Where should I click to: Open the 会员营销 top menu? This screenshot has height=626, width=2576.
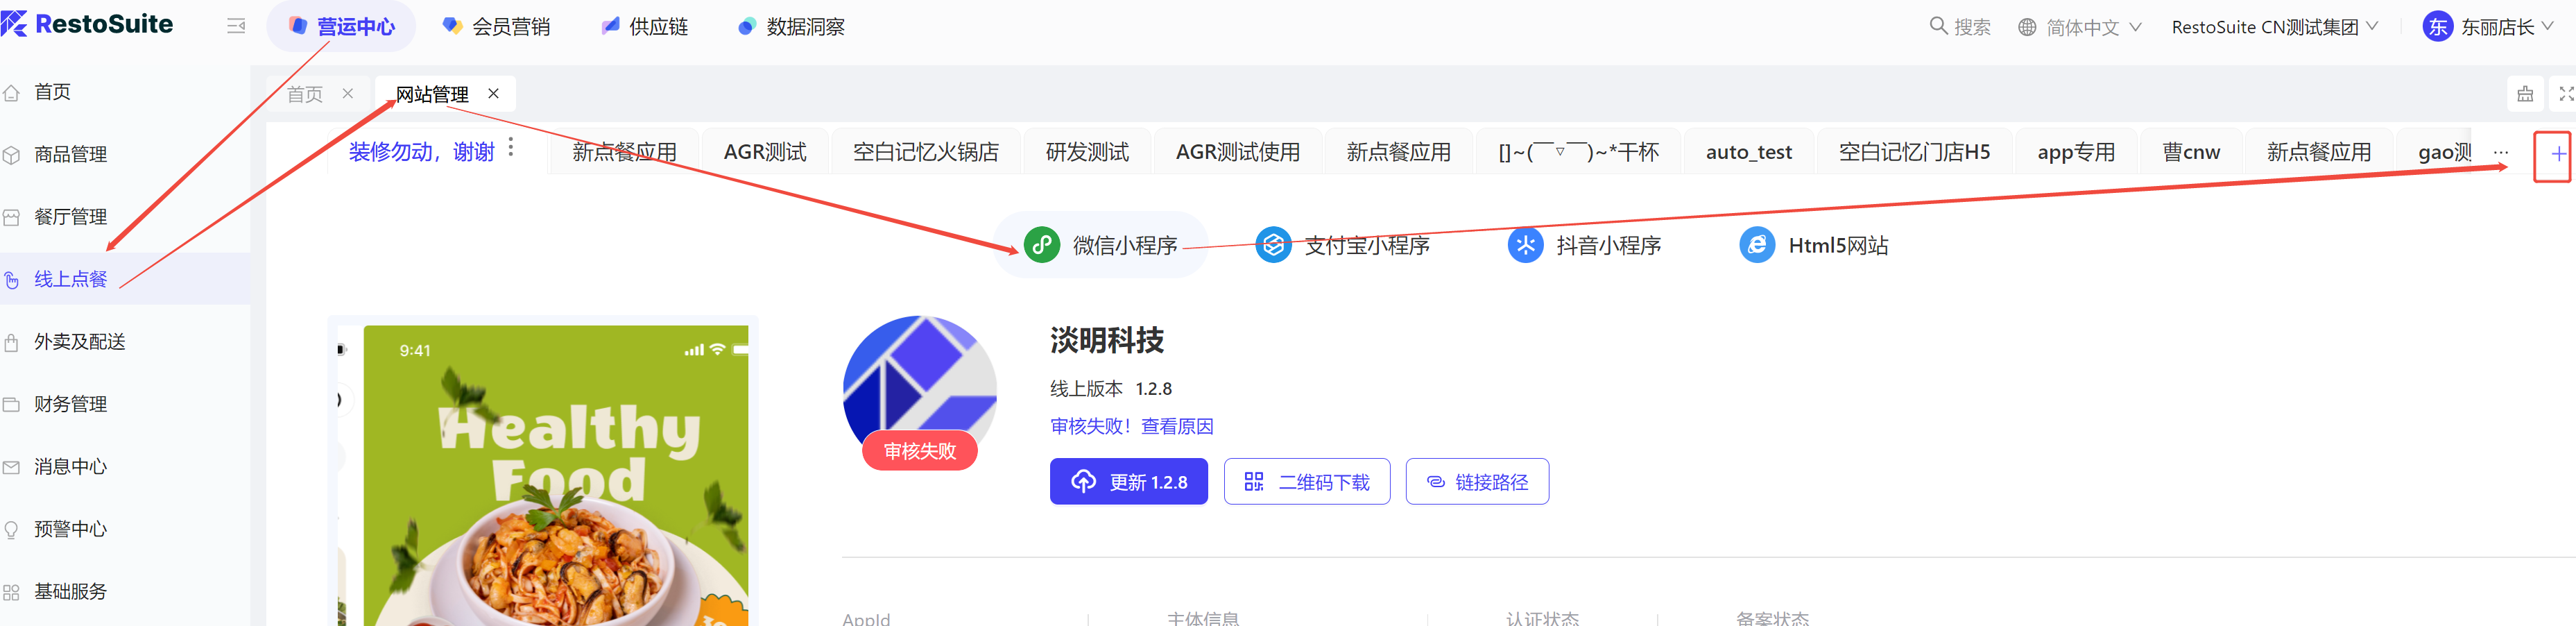497,27
